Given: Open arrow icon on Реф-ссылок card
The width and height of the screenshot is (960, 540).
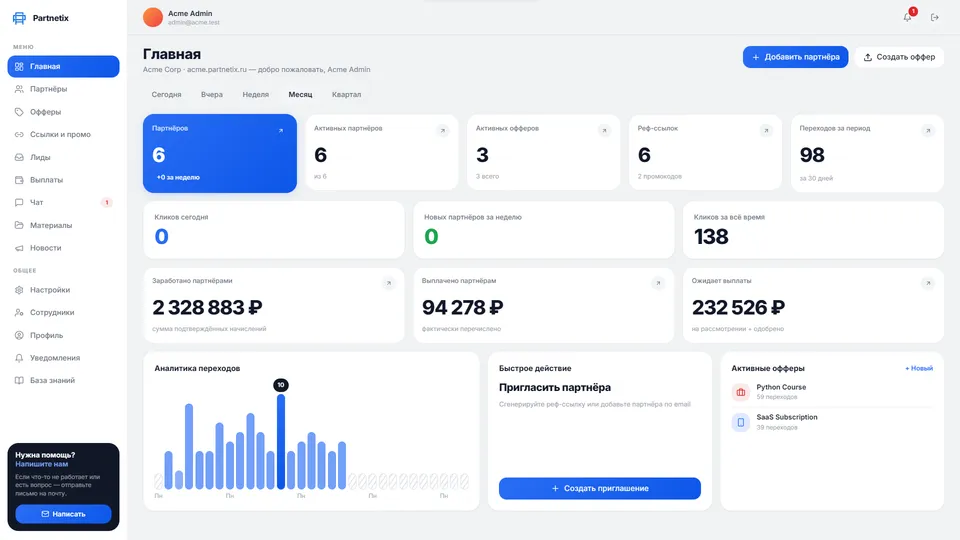Looking at the screenshot, I should (766, 130).
